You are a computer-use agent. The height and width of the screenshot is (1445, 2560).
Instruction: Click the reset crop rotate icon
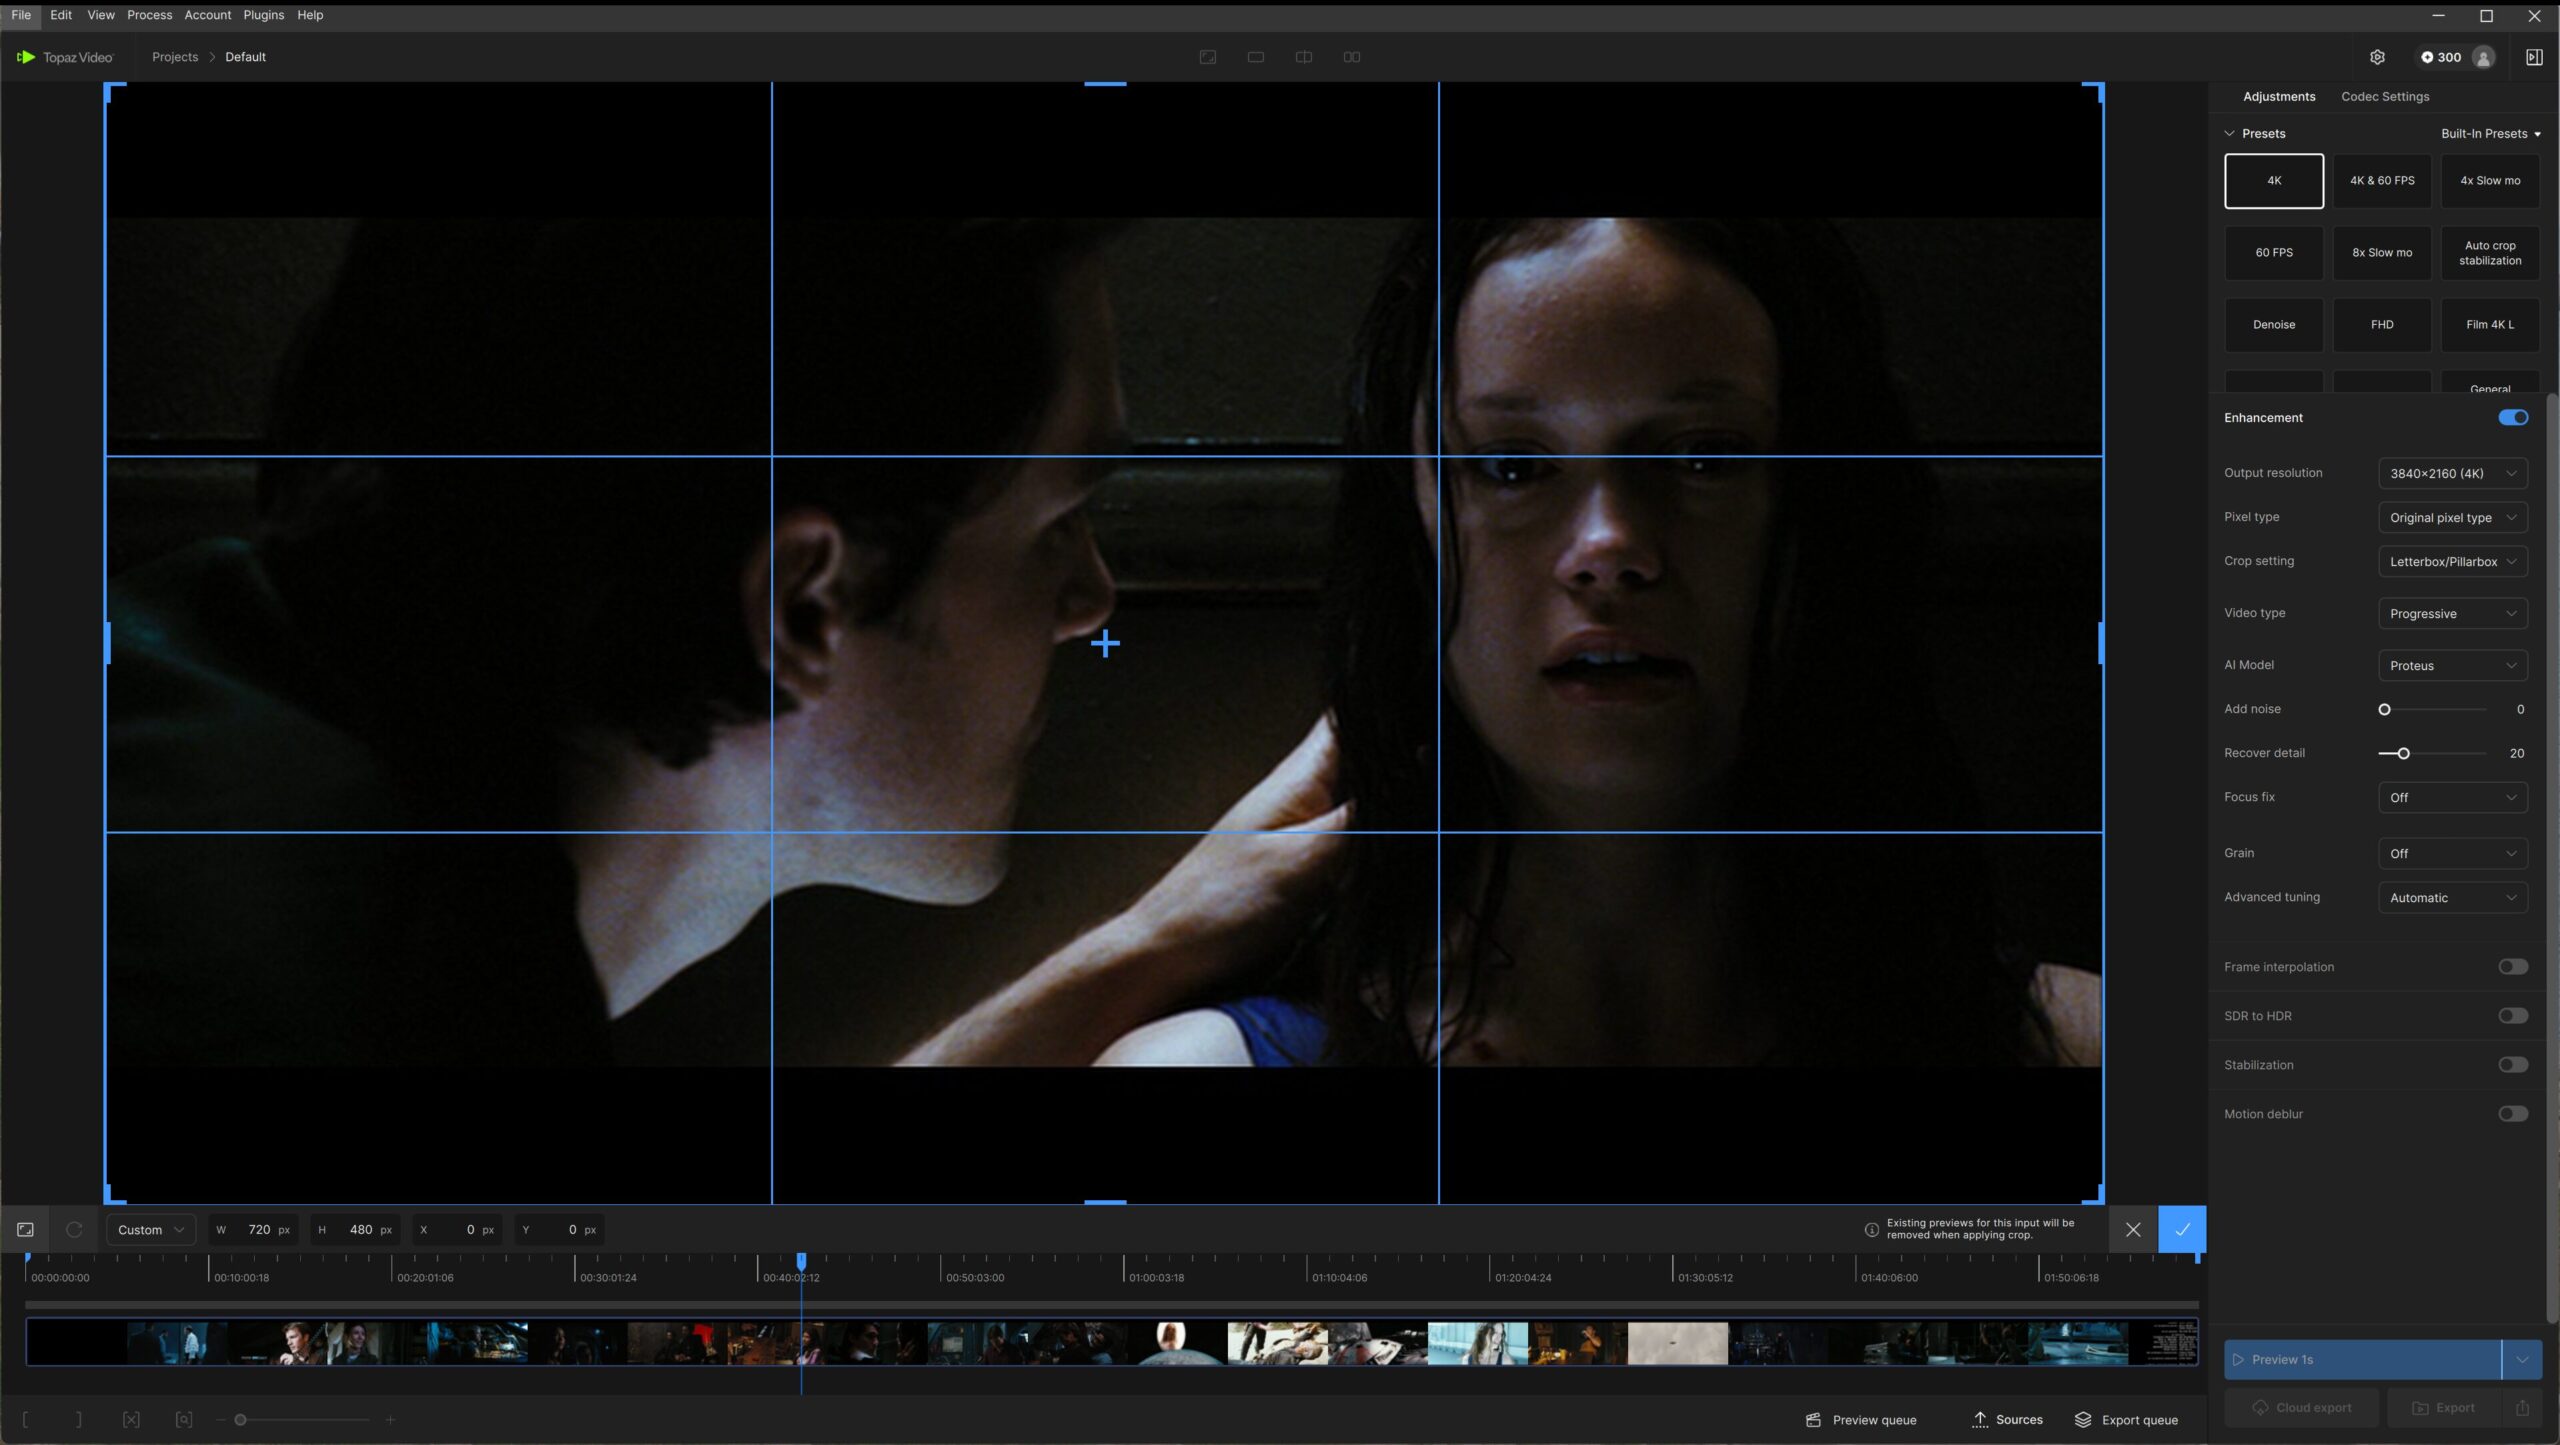tap(74, 1229)
